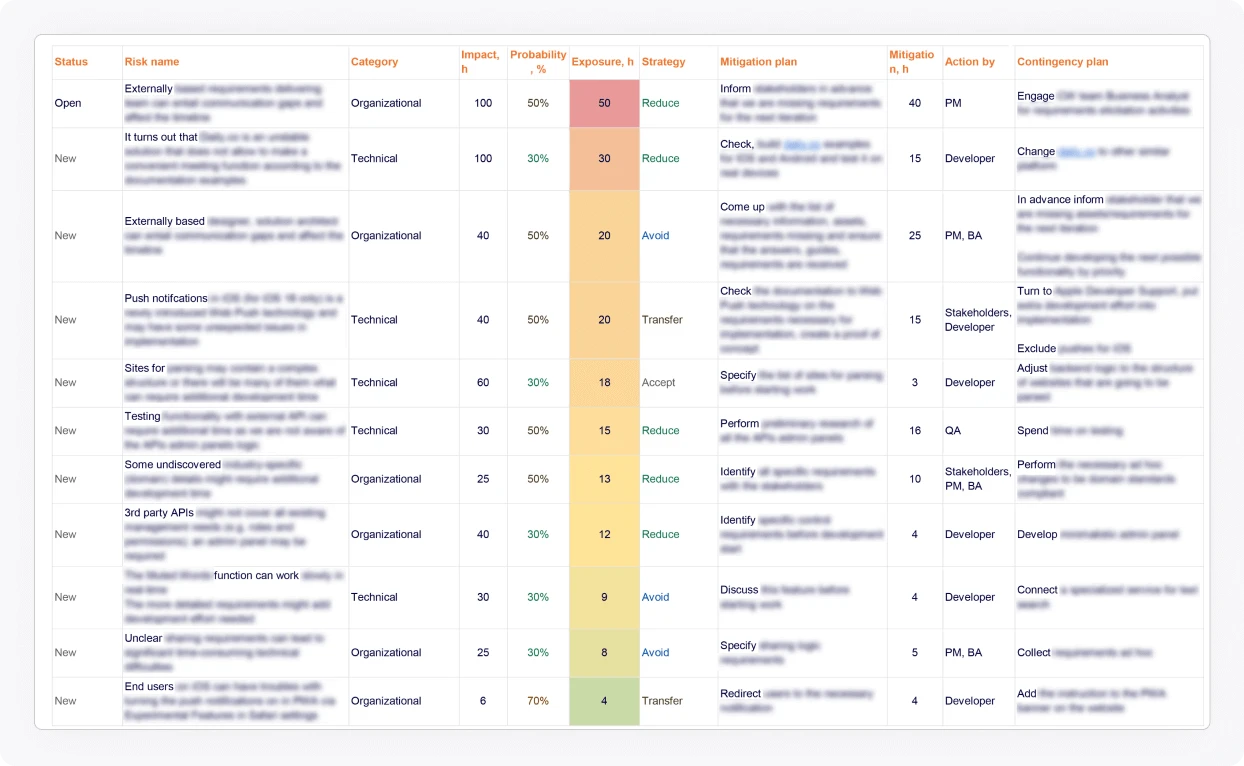Click the Action by column header
The height and width of the screenshot is (766, 1244).
[x=969, y=62]
